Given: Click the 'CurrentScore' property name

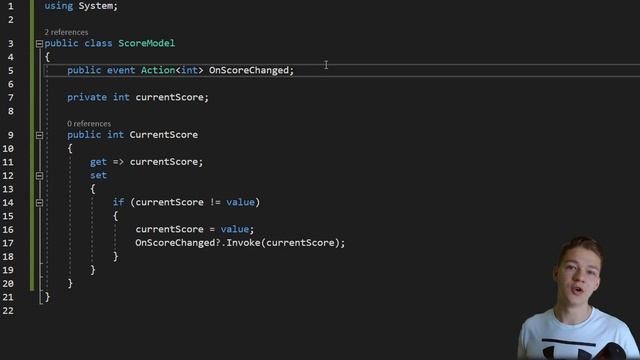Looking at the screenshot, I should pos(164,135).
